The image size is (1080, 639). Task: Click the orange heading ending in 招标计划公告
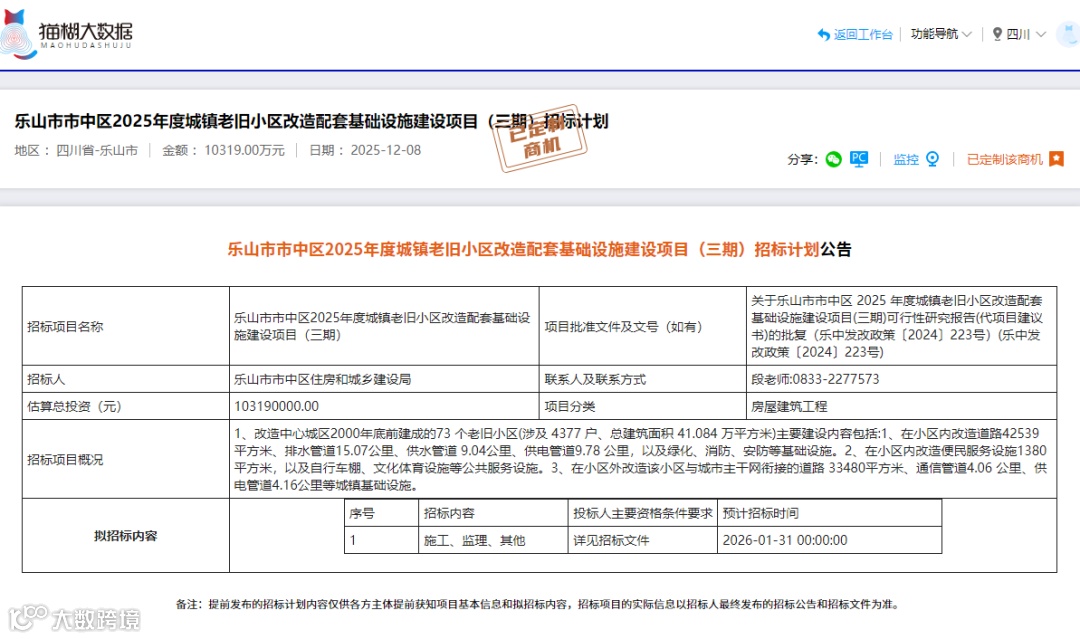pyautogui.click(x=539, y=249)
